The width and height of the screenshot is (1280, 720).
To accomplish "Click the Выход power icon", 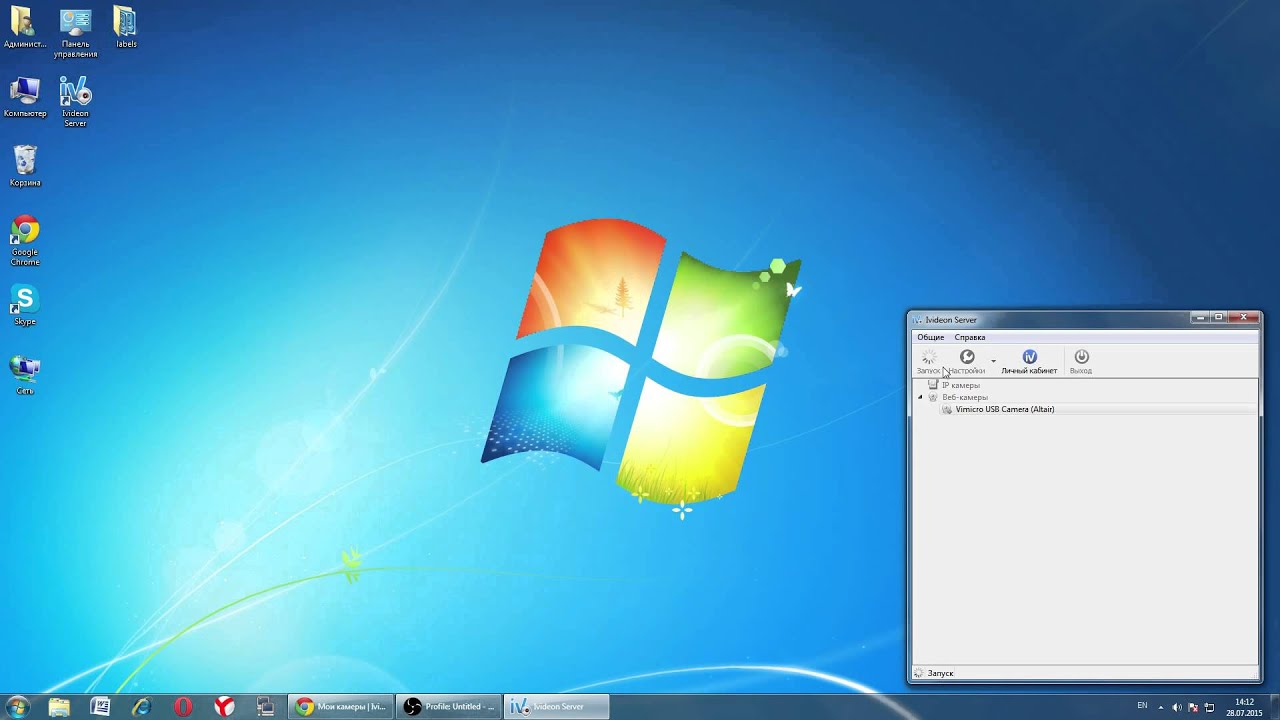I will pyautogui.click(x=1081, y=361).
